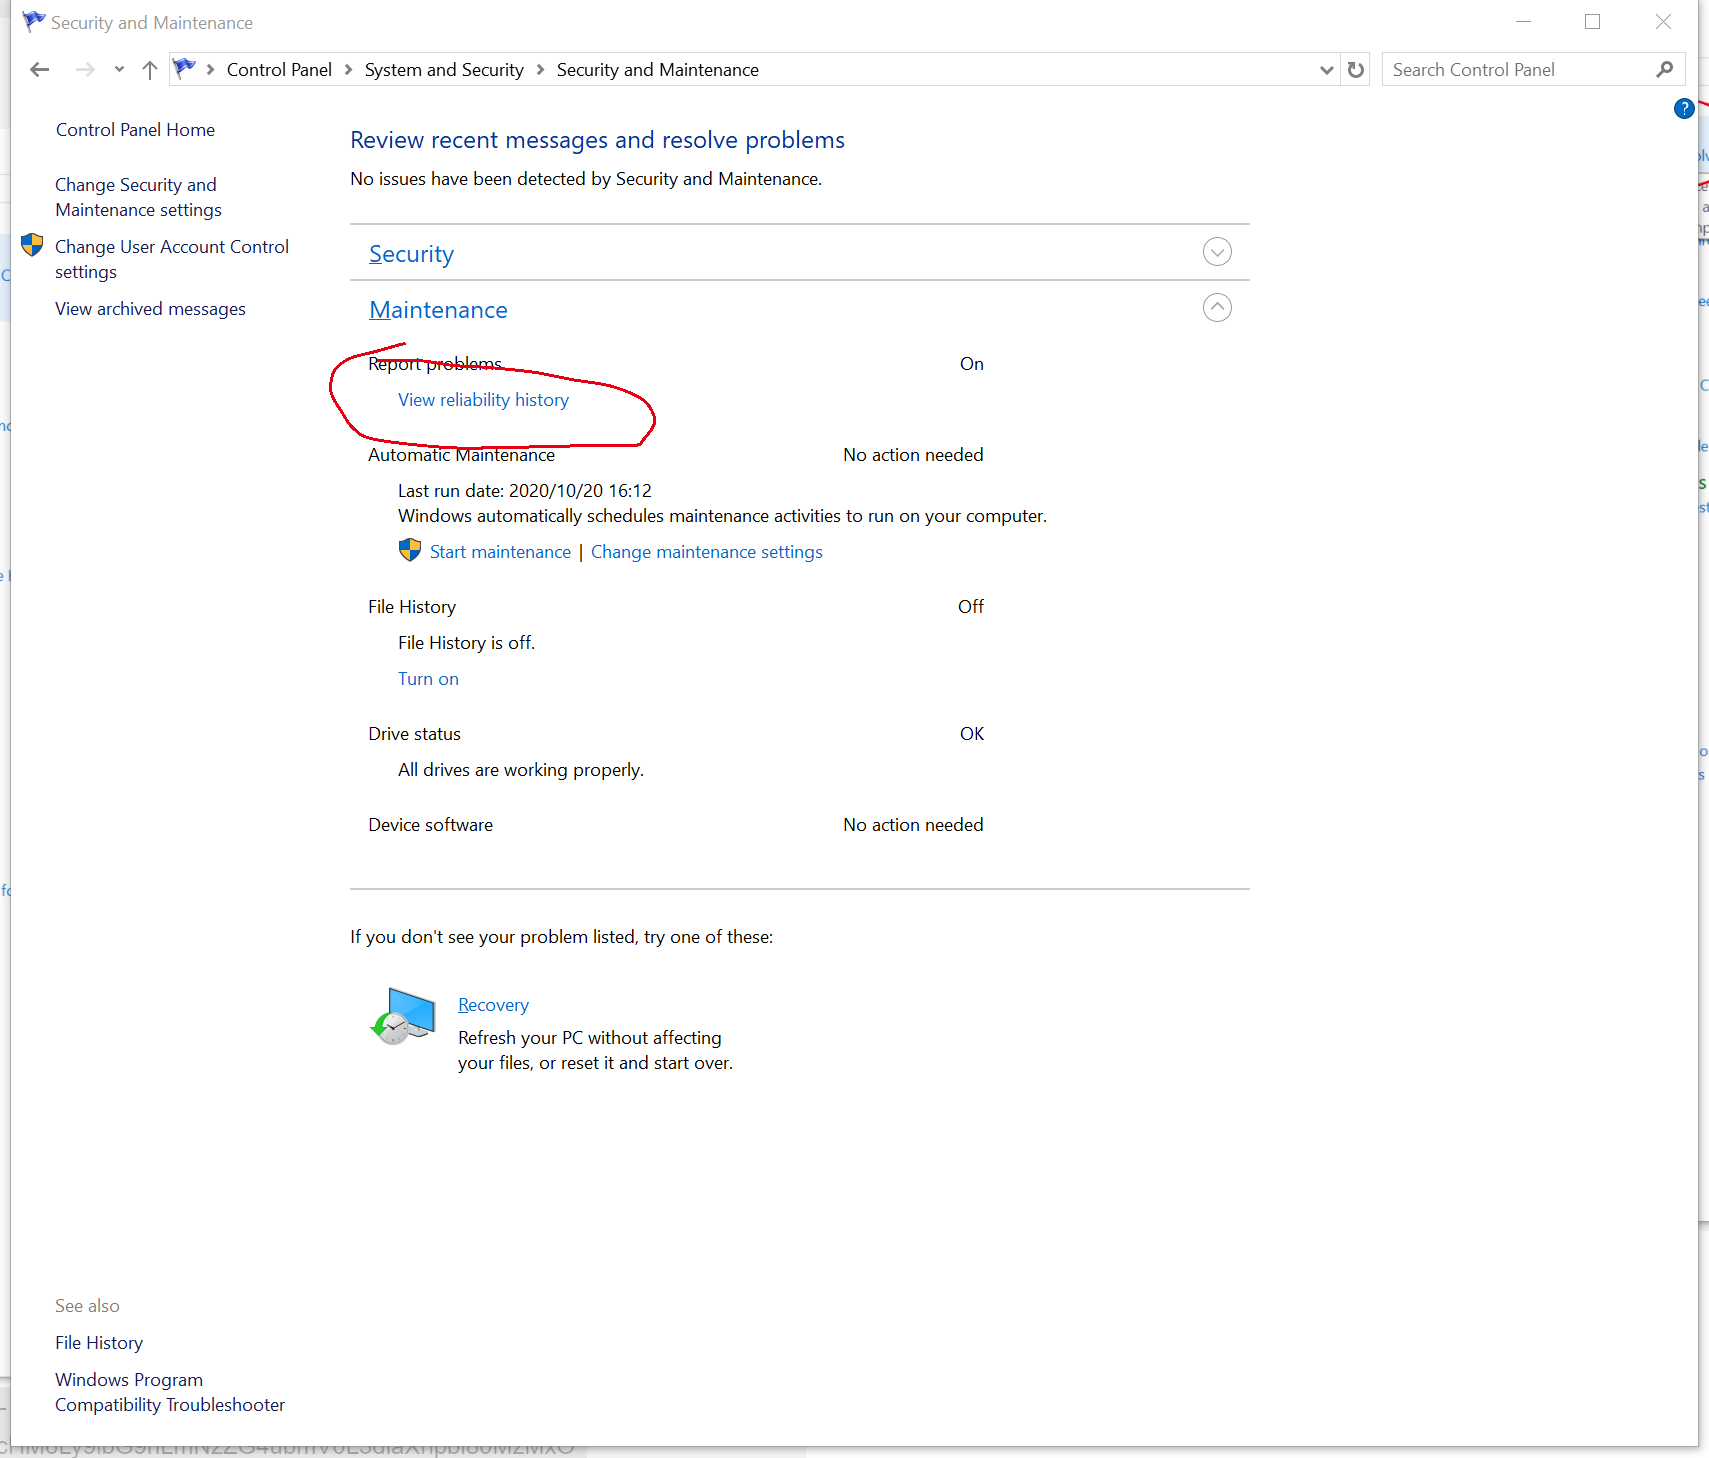Click the window title flag icon
Screen dimensions: 1709x1458
click(x=33, y=21)
